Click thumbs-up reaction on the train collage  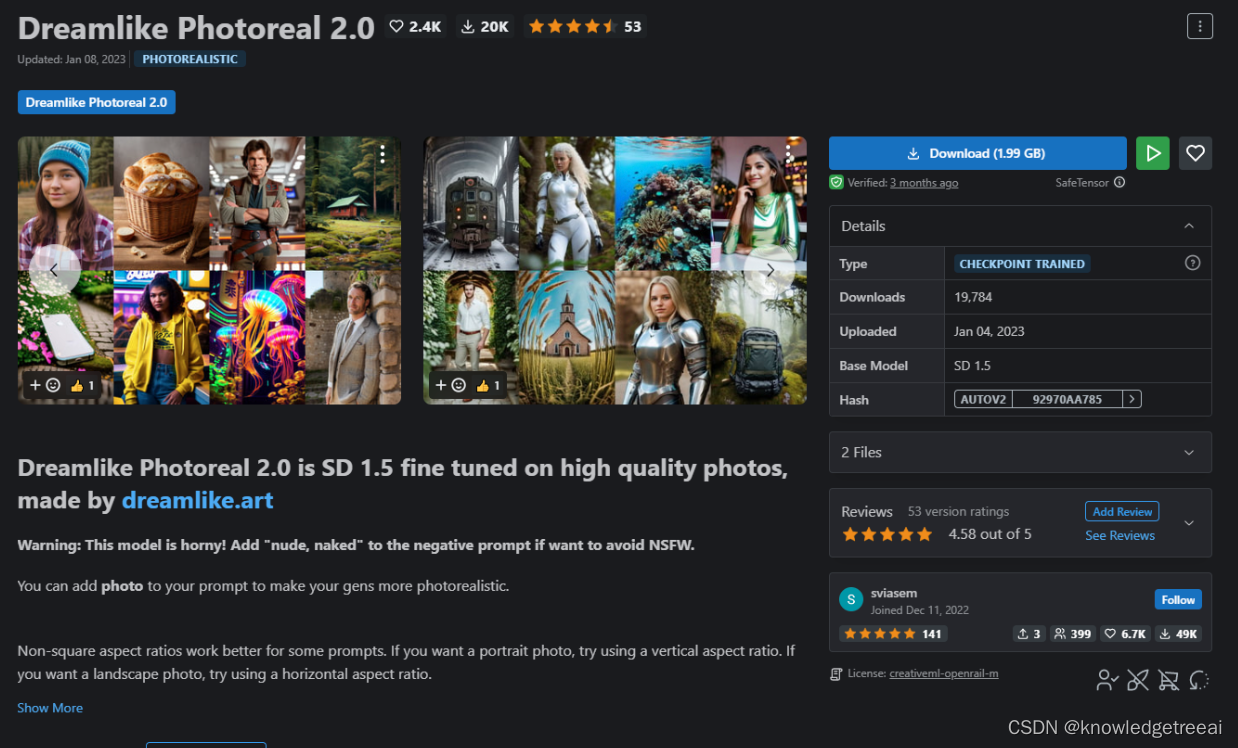pyautogui.click(x=488, y=385)
